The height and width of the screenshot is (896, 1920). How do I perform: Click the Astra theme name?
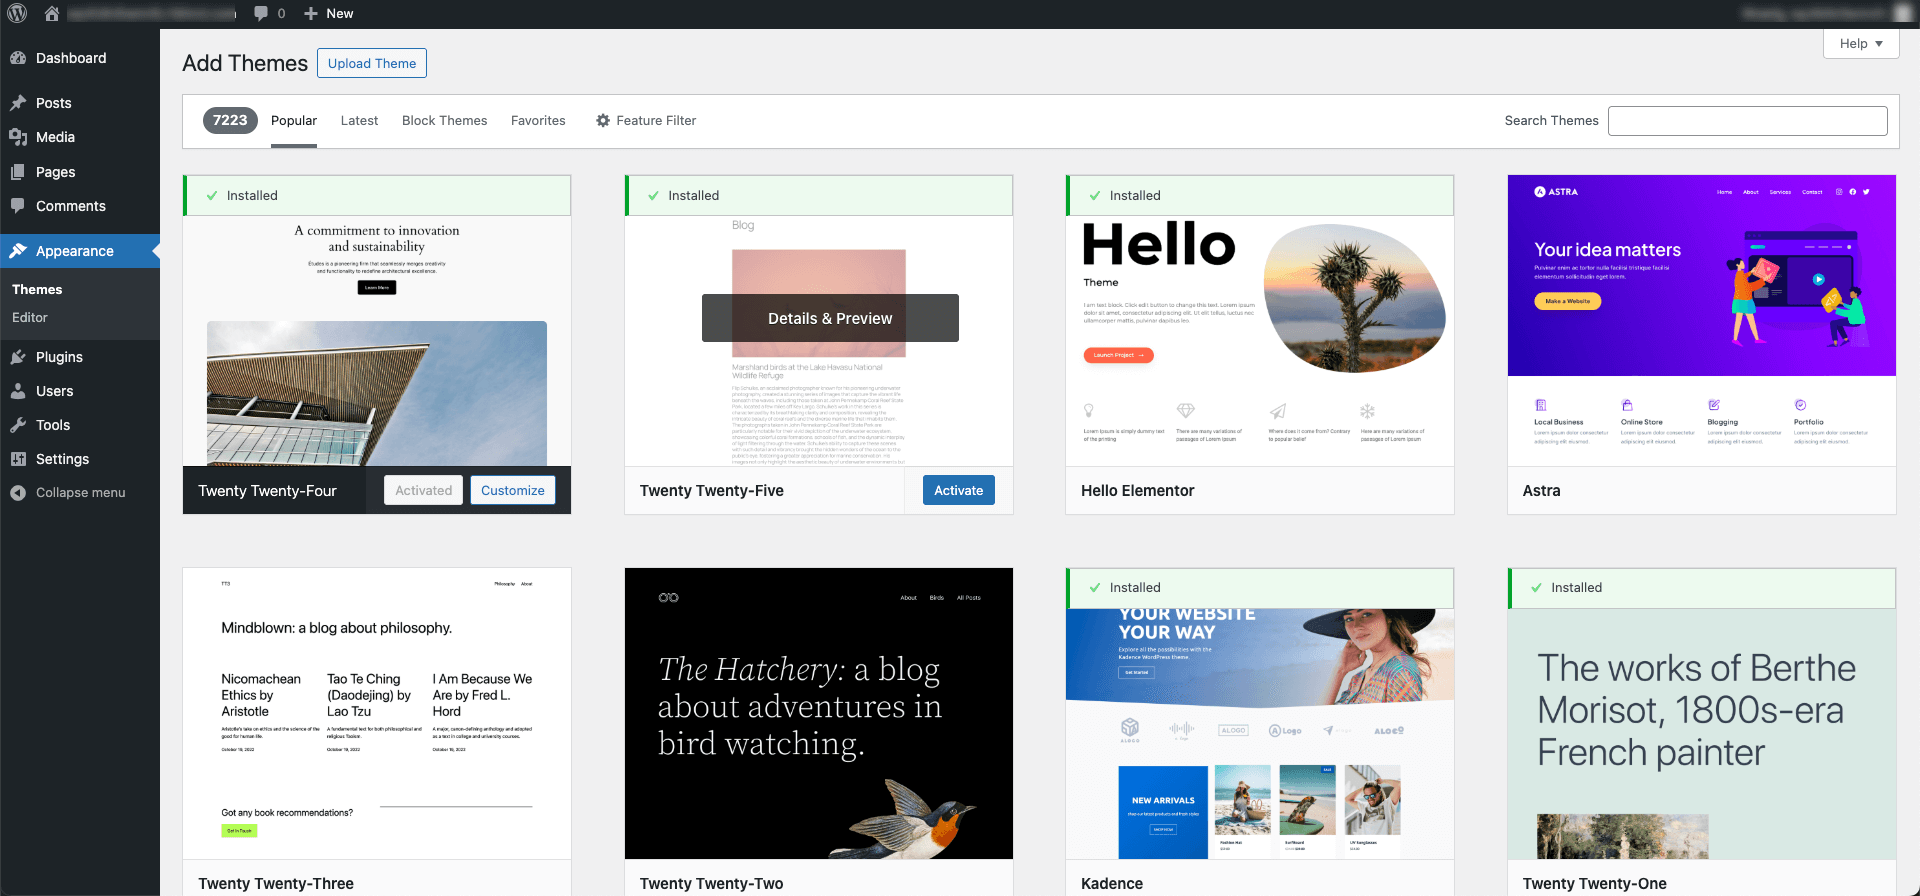pyautogui.click(x=1541, y=491)
